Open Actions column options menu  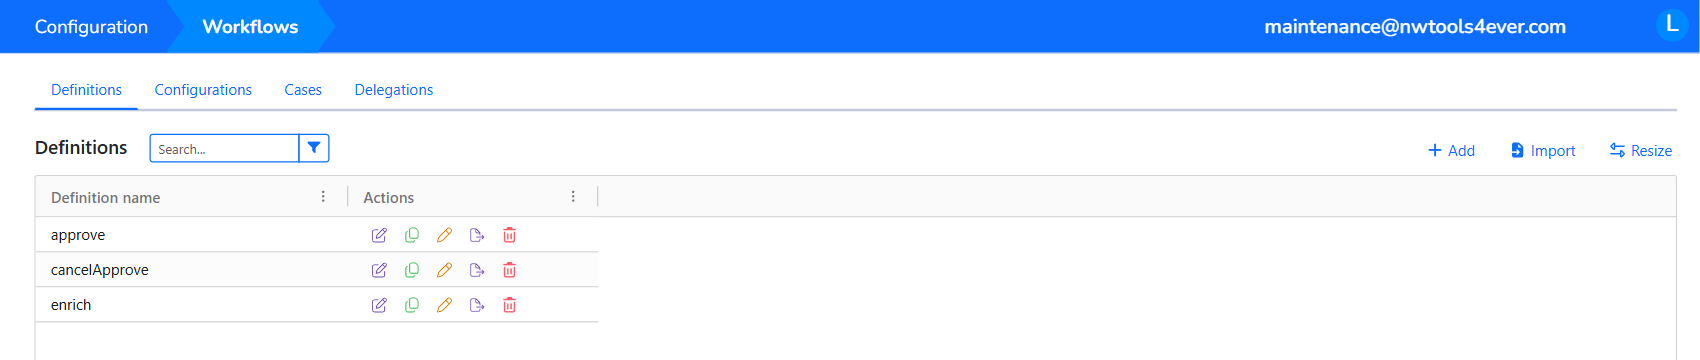[573, 197]
